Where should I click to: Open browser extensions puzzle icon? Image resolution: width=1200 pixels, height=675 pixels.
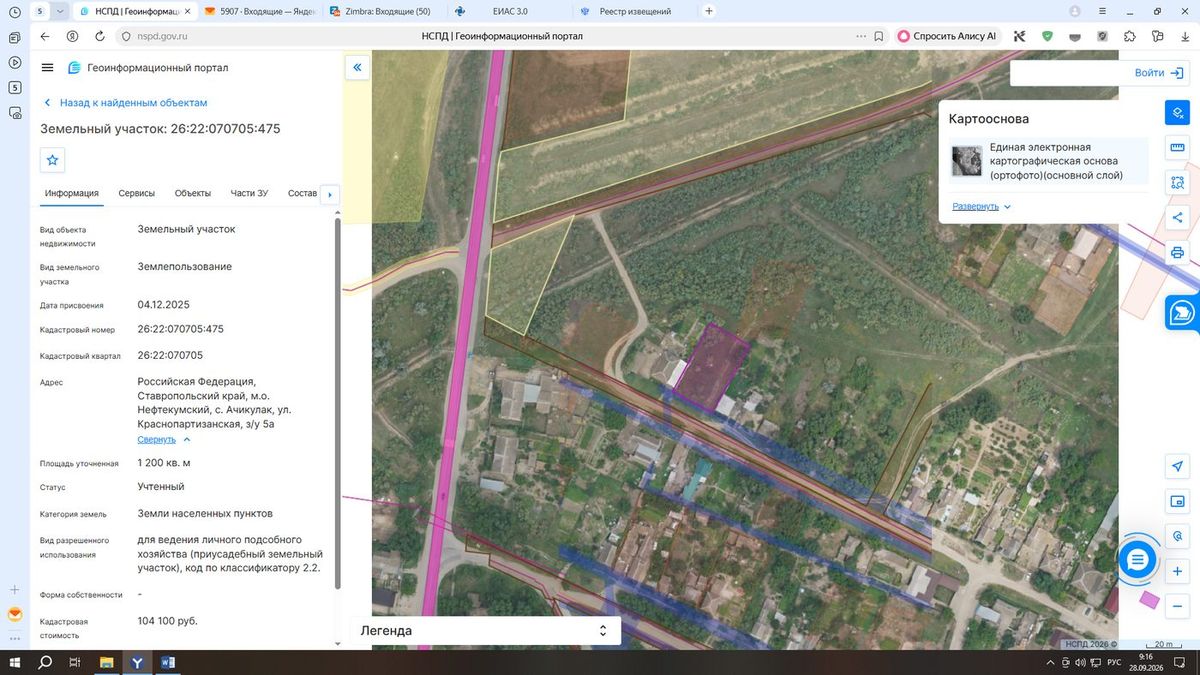point(1129,36)
